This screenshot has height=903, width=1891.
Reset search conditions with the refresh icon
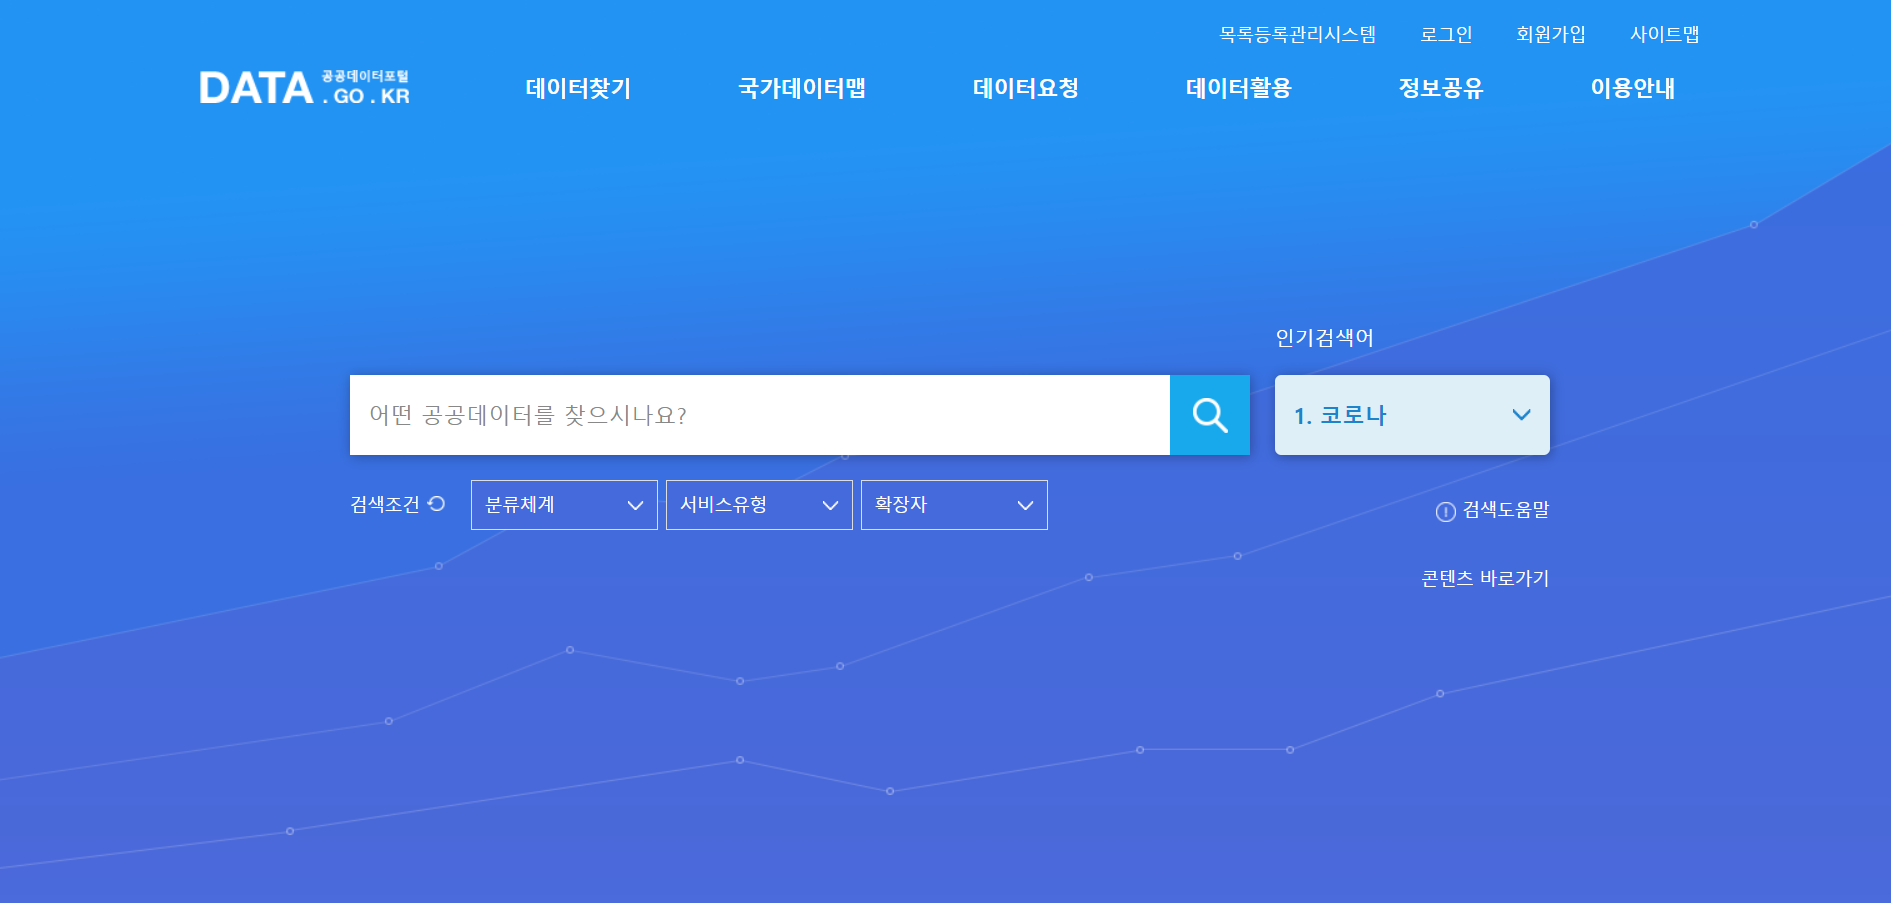[x=437, y=504]
